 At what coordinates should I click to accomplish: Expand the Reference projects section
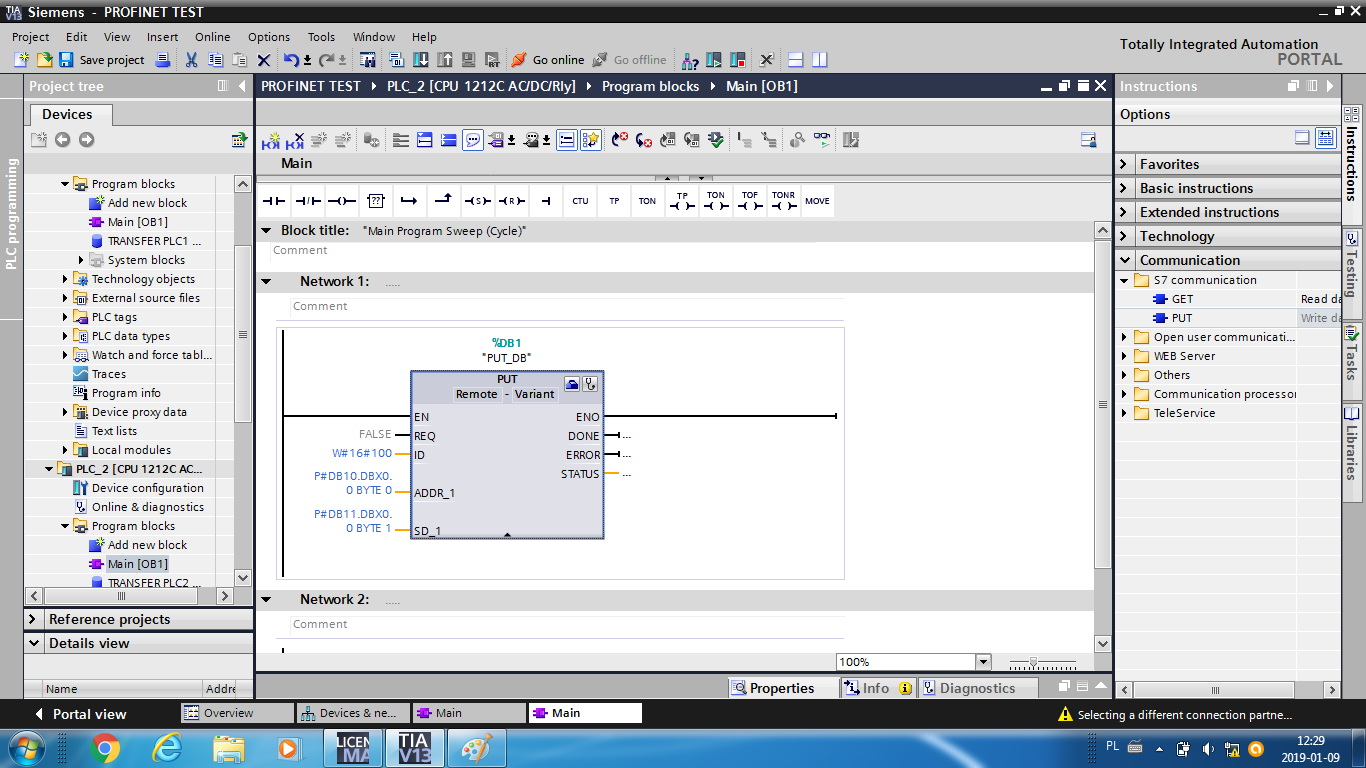[33, 619]
